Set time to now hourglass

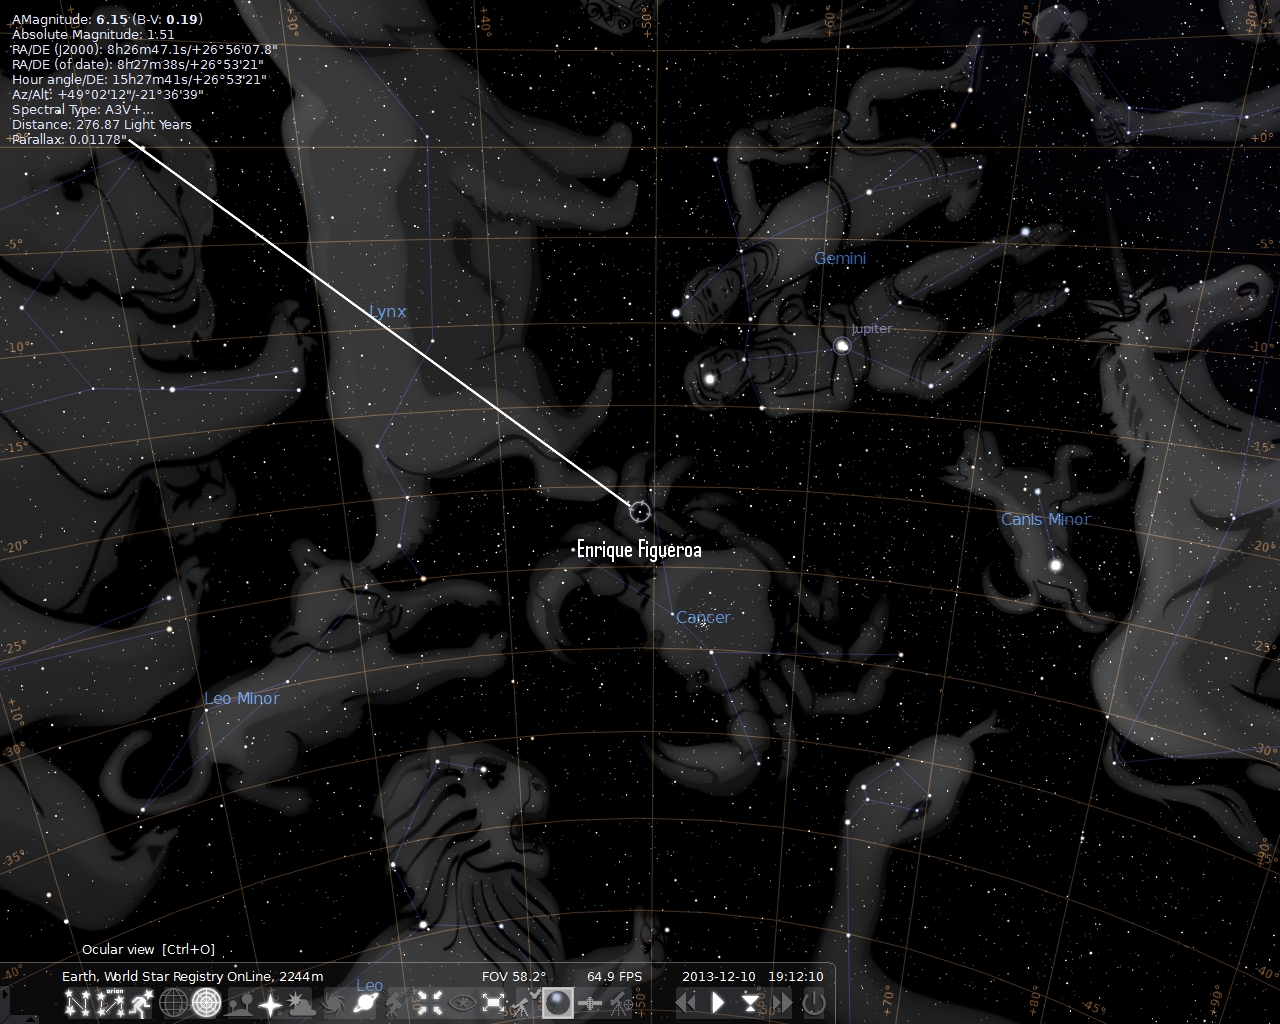750,1002
